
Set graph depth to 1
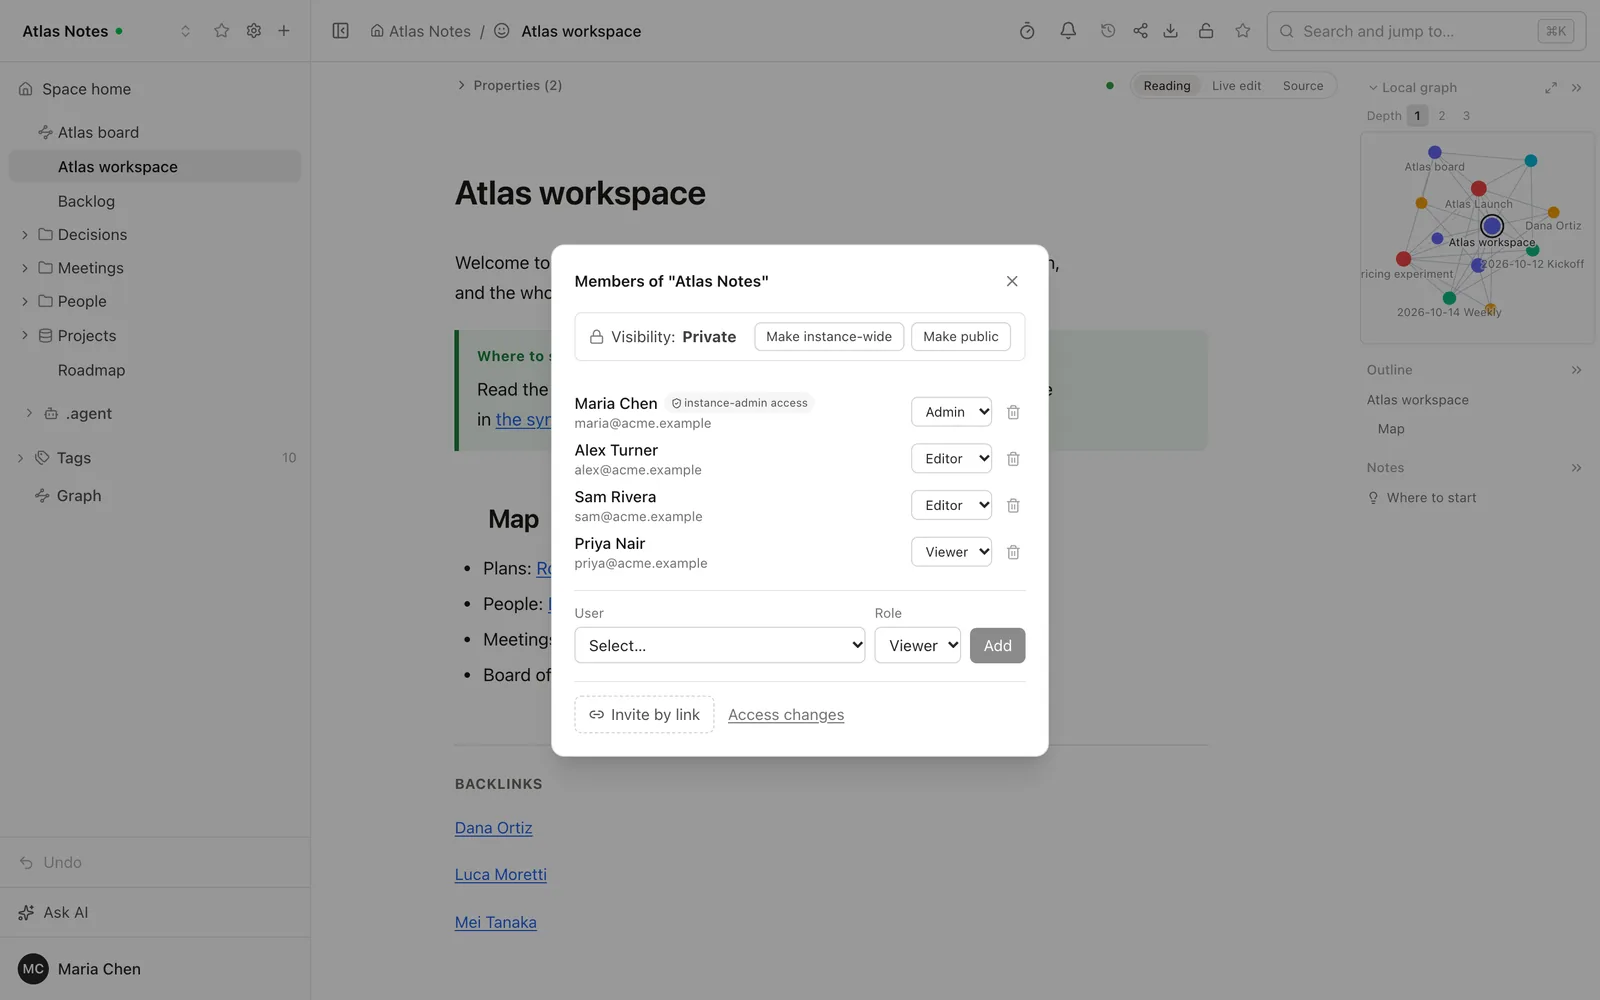point(1417,116)
